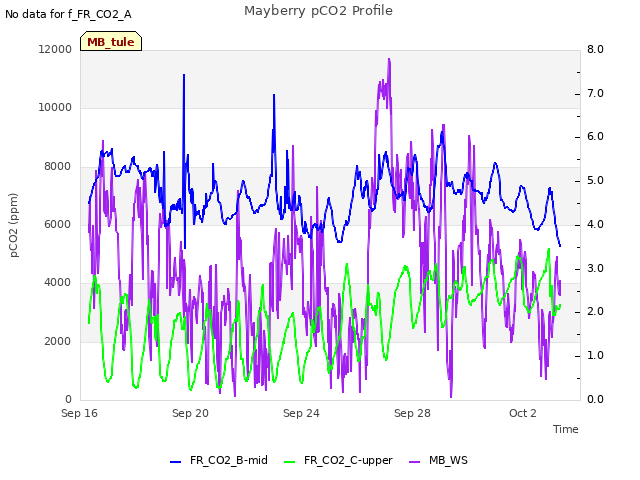640x480 pixels.
Task: Click the purple MB_WS legend swatch
Action: (414, 462)
